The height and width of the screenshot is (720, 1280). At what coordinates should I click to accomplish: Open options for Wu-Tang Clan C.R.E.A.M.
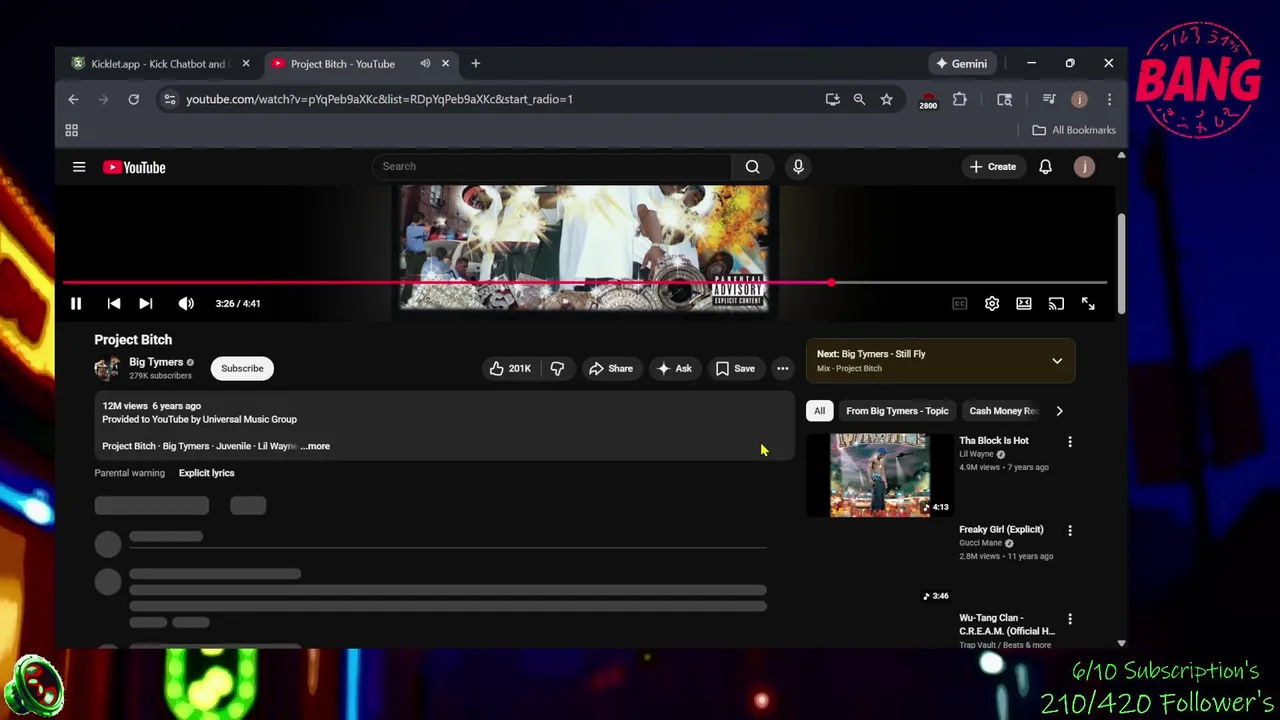pyautogui.click(x=1070, y=620)
